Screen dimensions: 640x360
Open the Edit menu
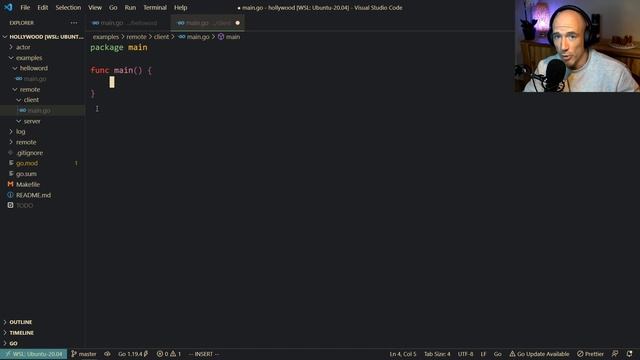point(42,7)
